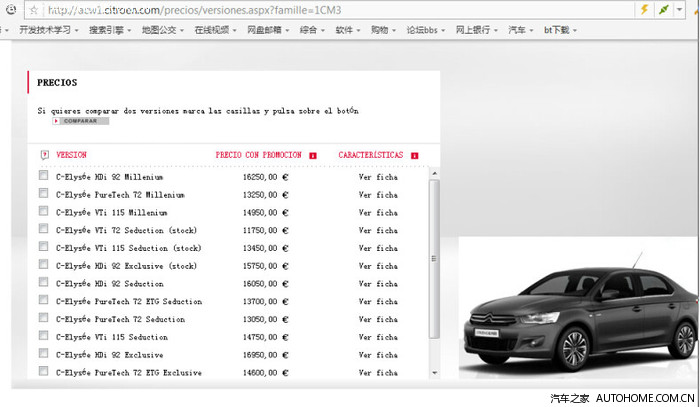700x407 pixels.
Task: Expand the 网上银行 bookmark folder
Action: tap(476, 30)
